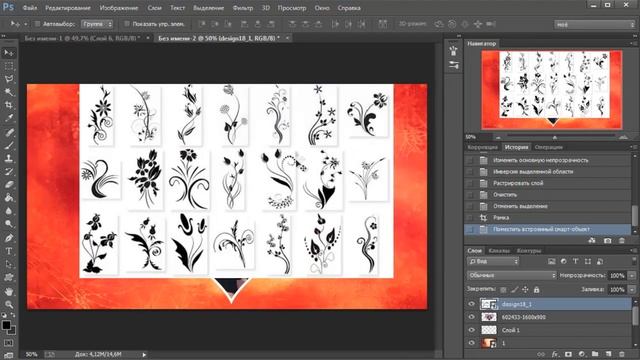The height and width of the screenshot is (360, 640).
Task: Open the Непрозрачность slider arrow
Action: (632, 276)
